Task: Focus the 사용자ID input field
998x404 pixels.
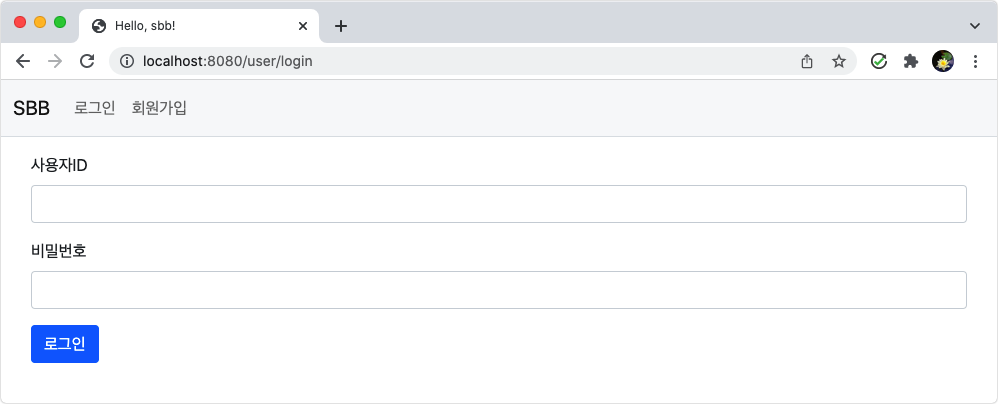Action: coord(499,204)
